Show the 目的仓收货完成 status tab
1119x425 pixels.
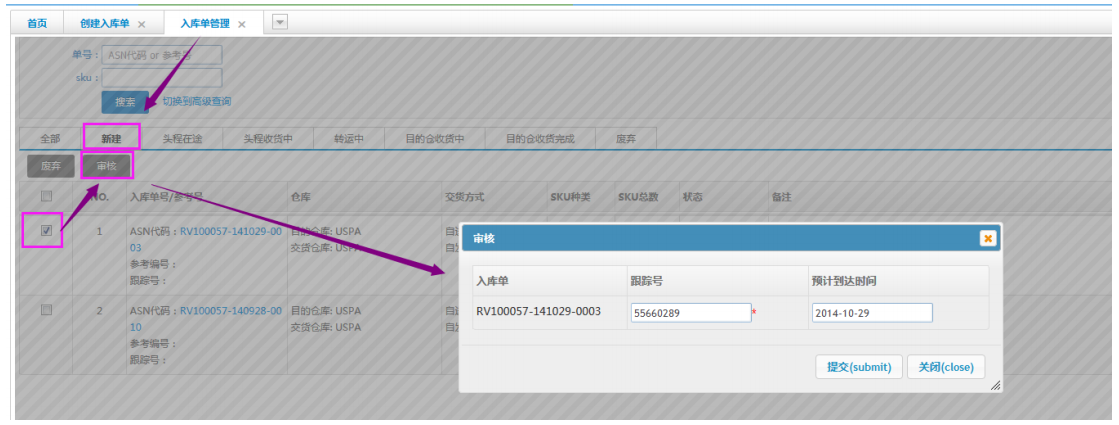click(x=540, y=139)
